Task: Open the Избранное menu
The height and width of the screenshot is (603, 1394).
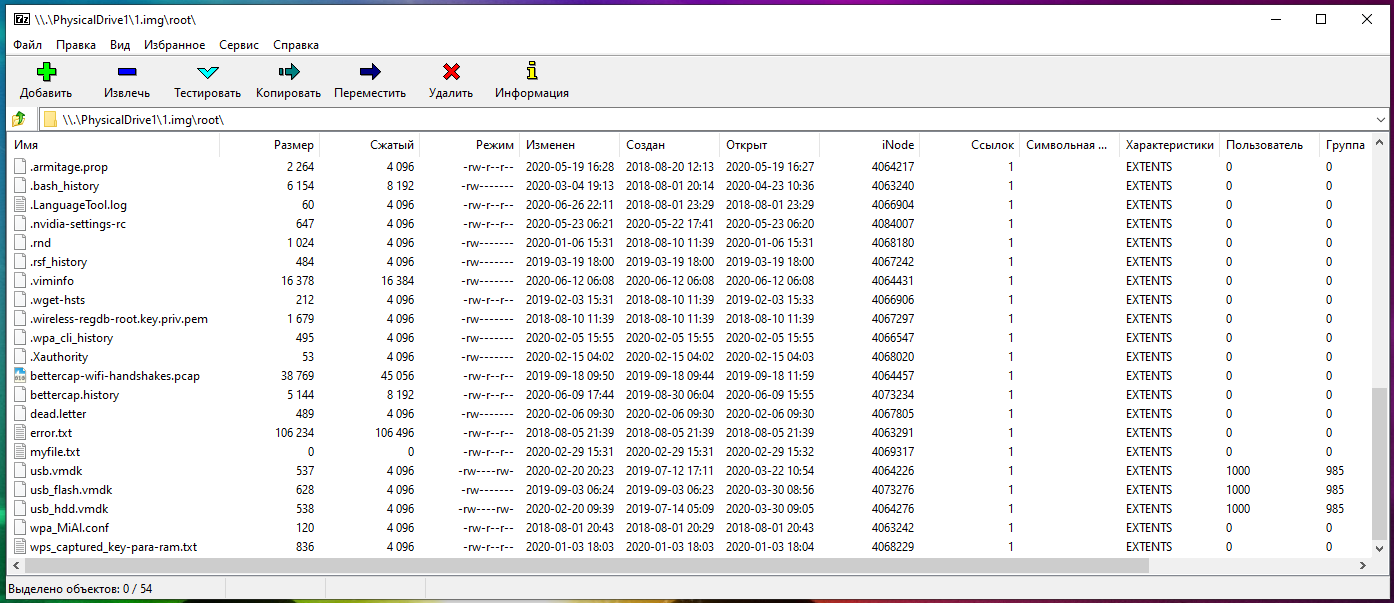Action: 174,45
